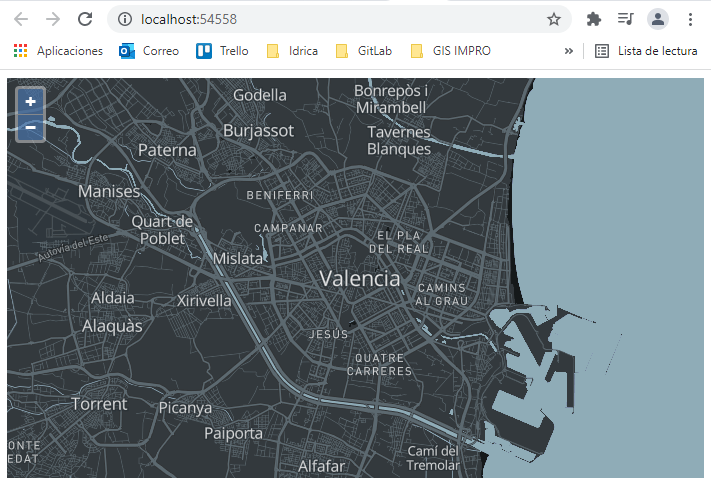
Task: Click the localhost address bar
Action: (330, 19)
